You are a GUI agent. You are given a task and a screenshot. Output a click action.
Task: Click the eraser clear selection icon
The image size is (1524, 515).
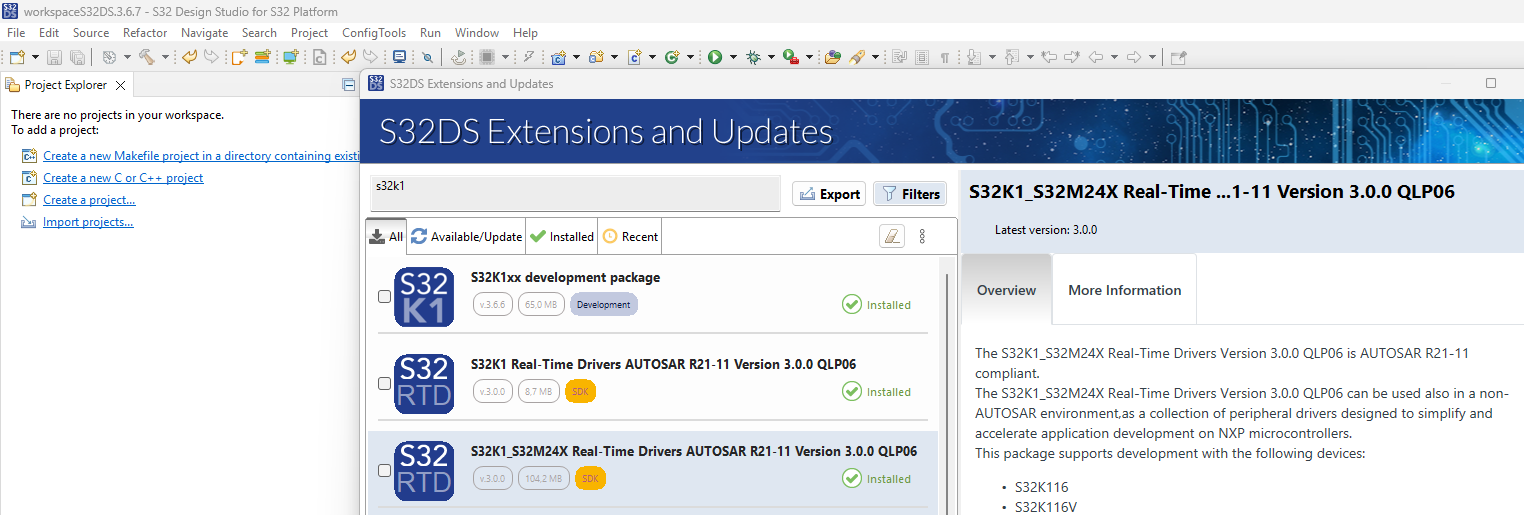point(892,236)
